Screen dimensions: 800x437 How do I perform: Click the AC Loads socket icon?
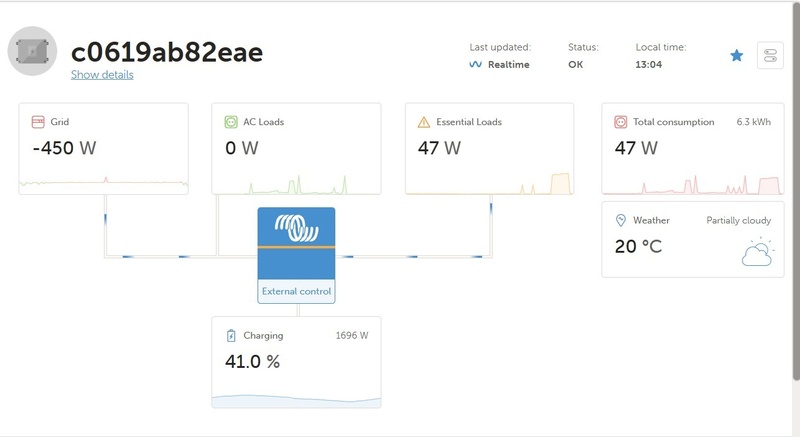click(x=231, y=122)
